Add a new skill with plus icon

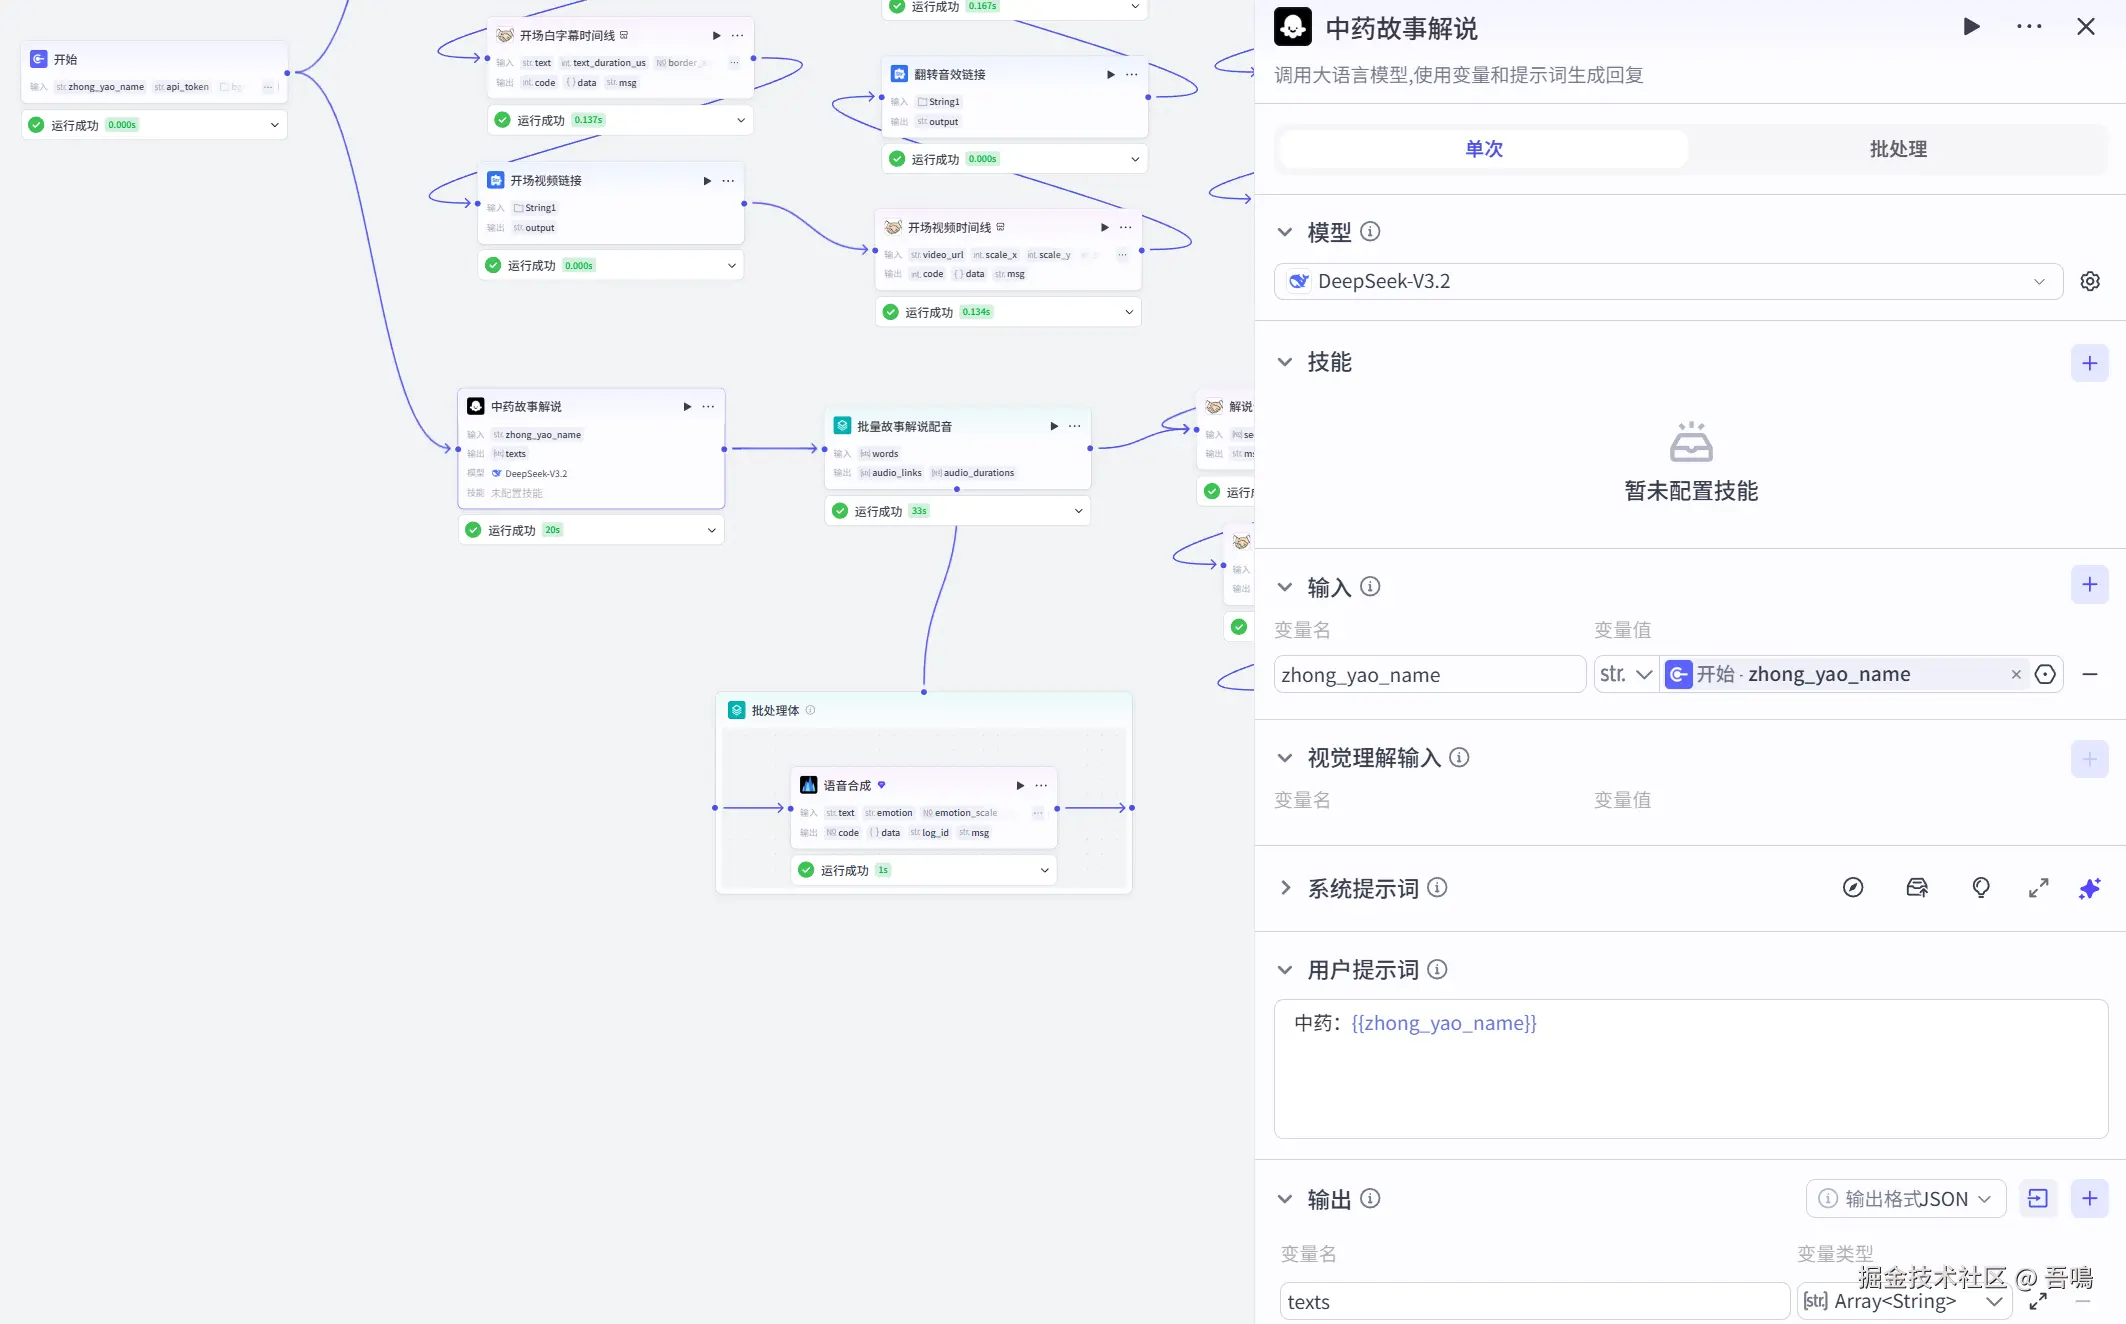[x=2089, y=363]
